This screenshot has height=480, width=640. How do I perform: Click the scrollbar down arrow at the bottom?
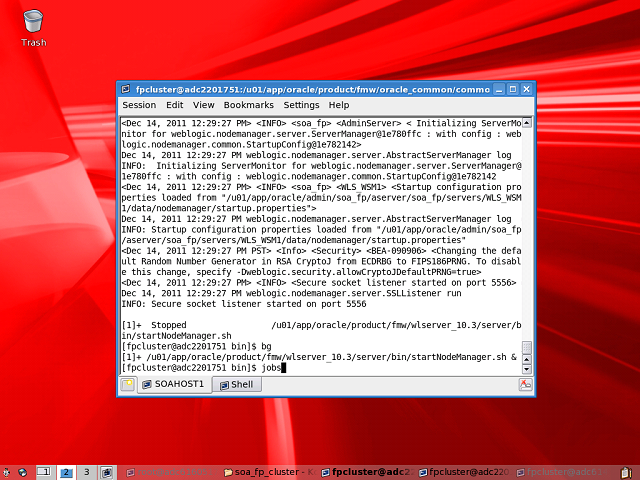point(527,369)
